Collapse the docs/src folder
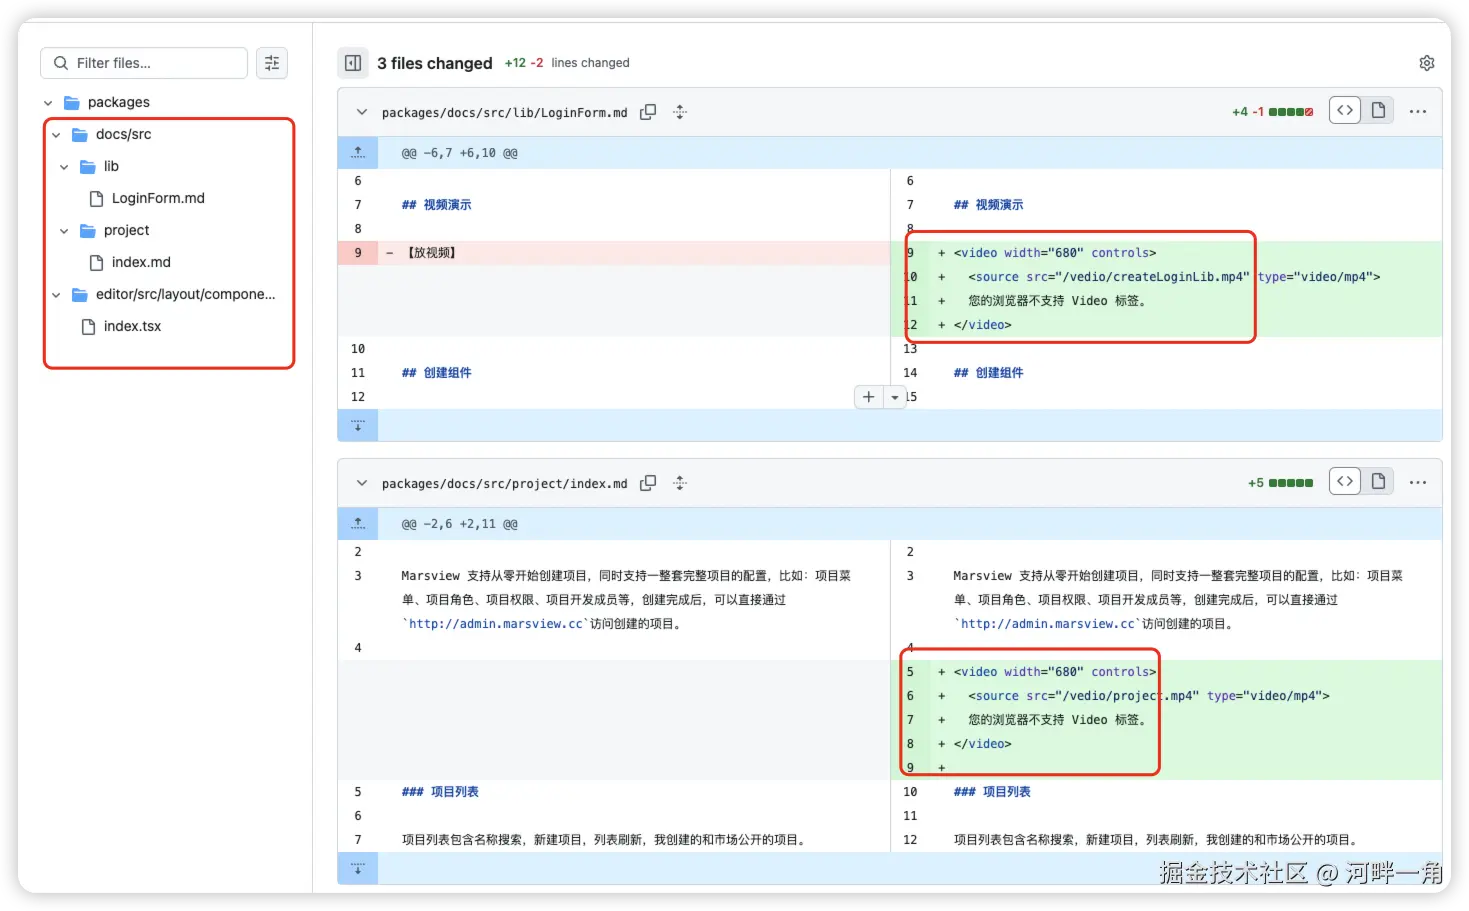 (56, 134)
